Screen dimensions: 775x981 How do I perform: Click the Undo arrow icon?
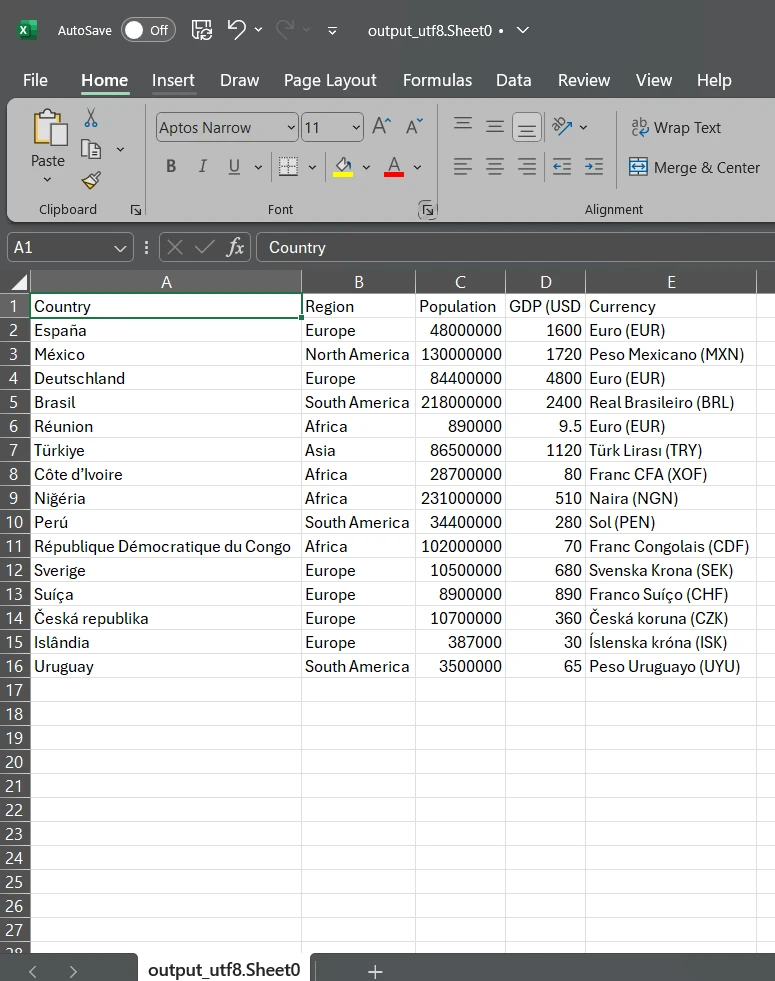click(x=237, y=30)
